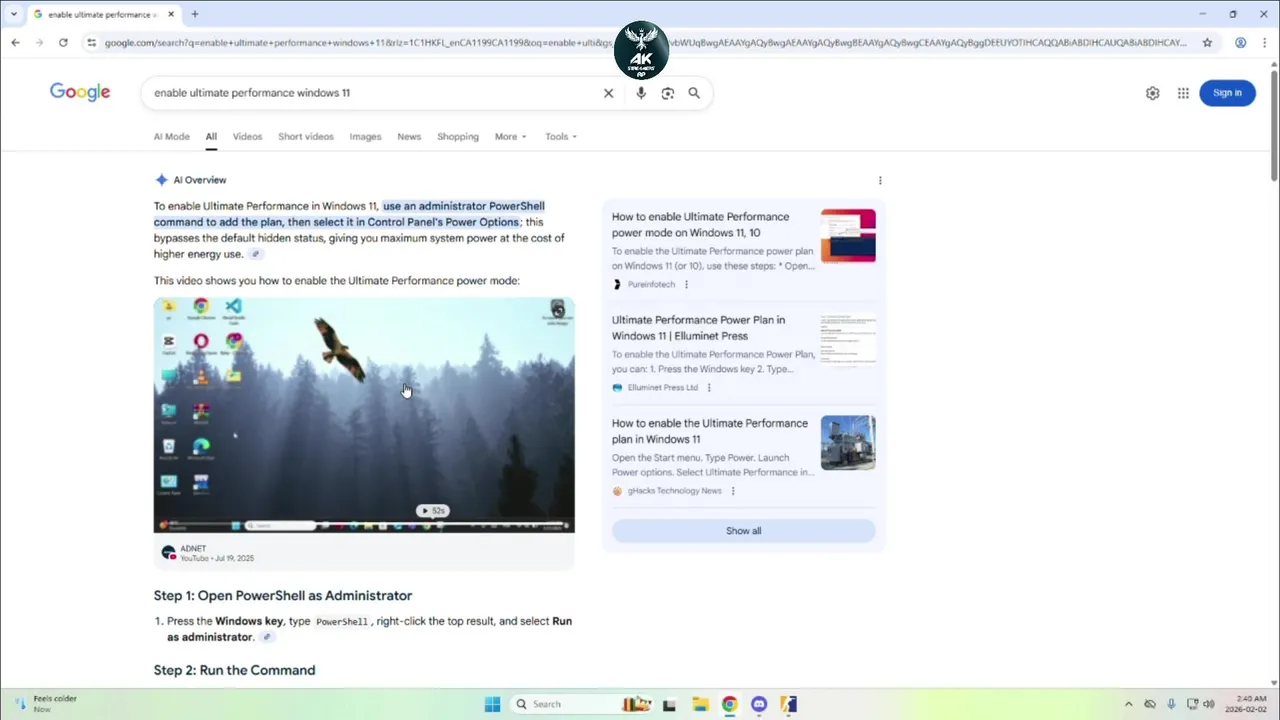The height and width of the screenshot is (720, 1280).
Task: Open the three-dot menu beside Elluminet Press Ltd
Action: tap(709, 388)
